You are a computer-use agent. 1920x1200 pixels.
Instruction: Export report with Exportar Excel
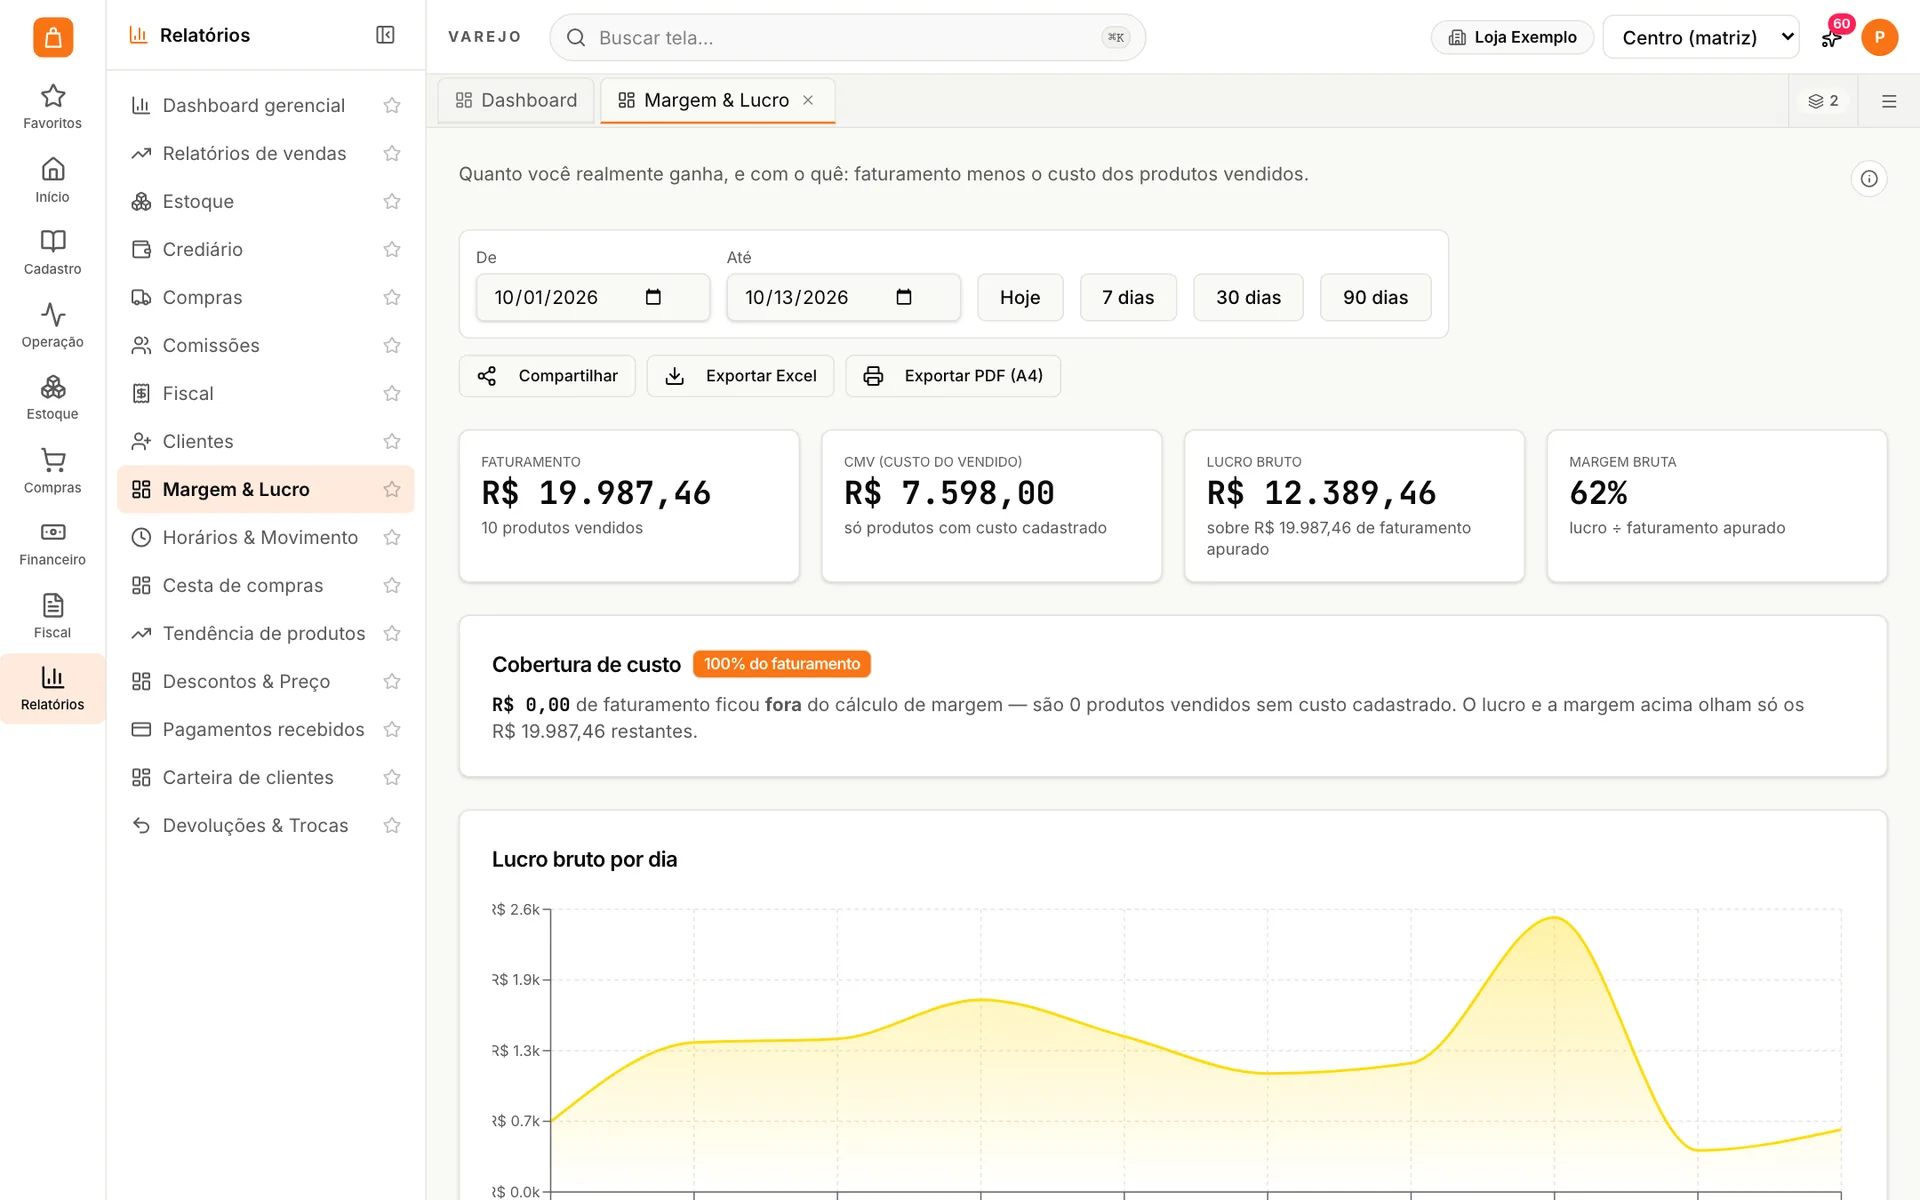click(740, 376)
